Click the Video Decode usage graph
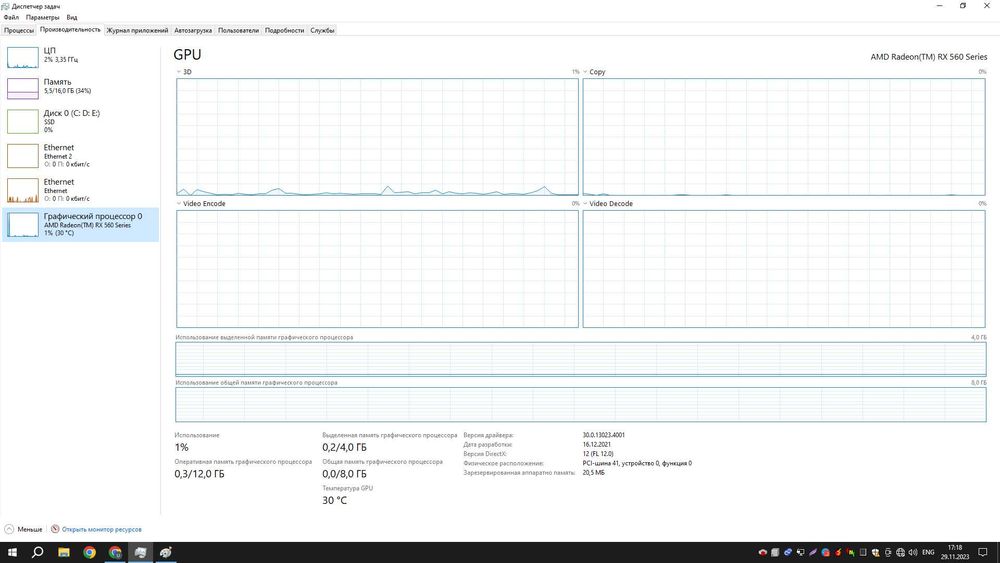 pos(784,269)
